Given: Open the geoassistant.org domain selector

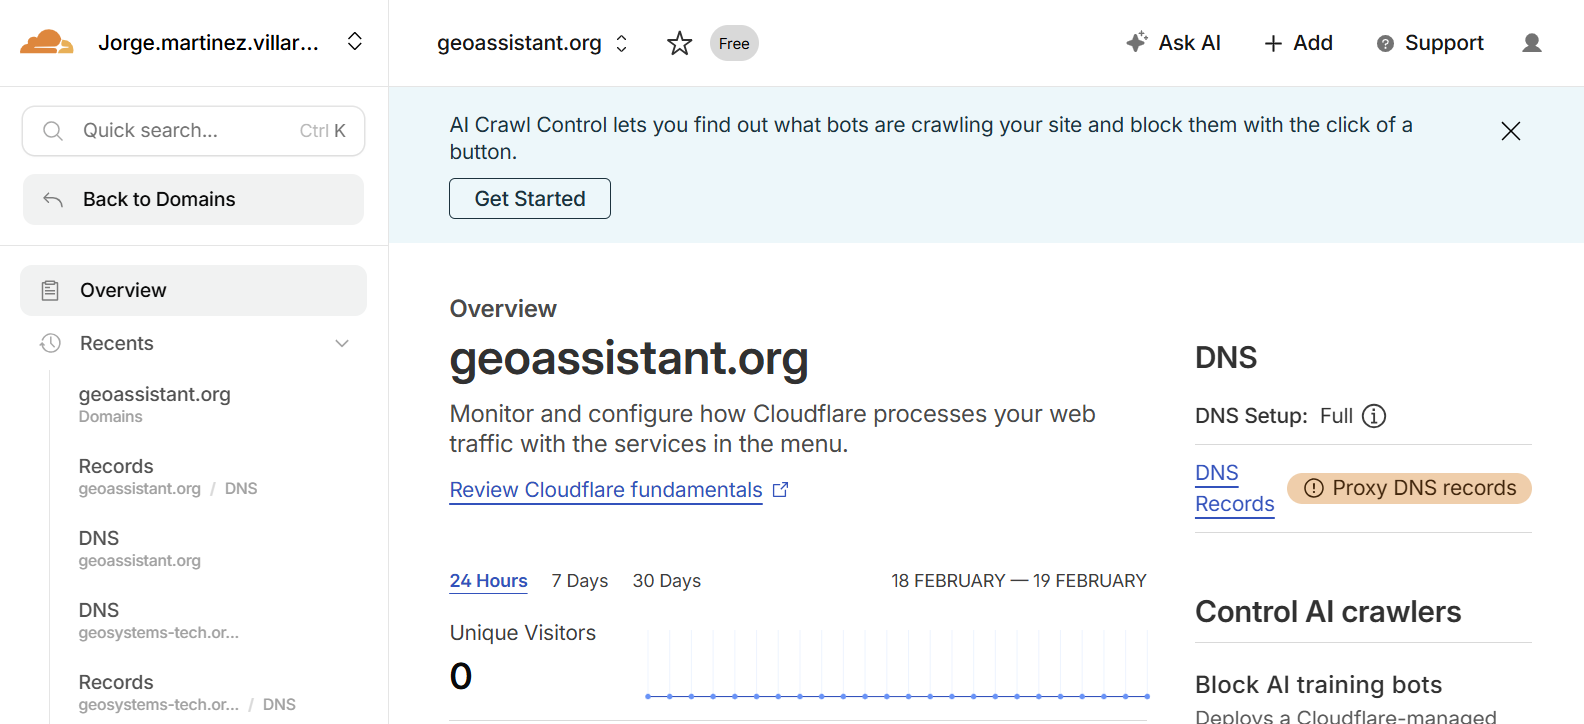Looking at the screenshot, I should 621,43.
